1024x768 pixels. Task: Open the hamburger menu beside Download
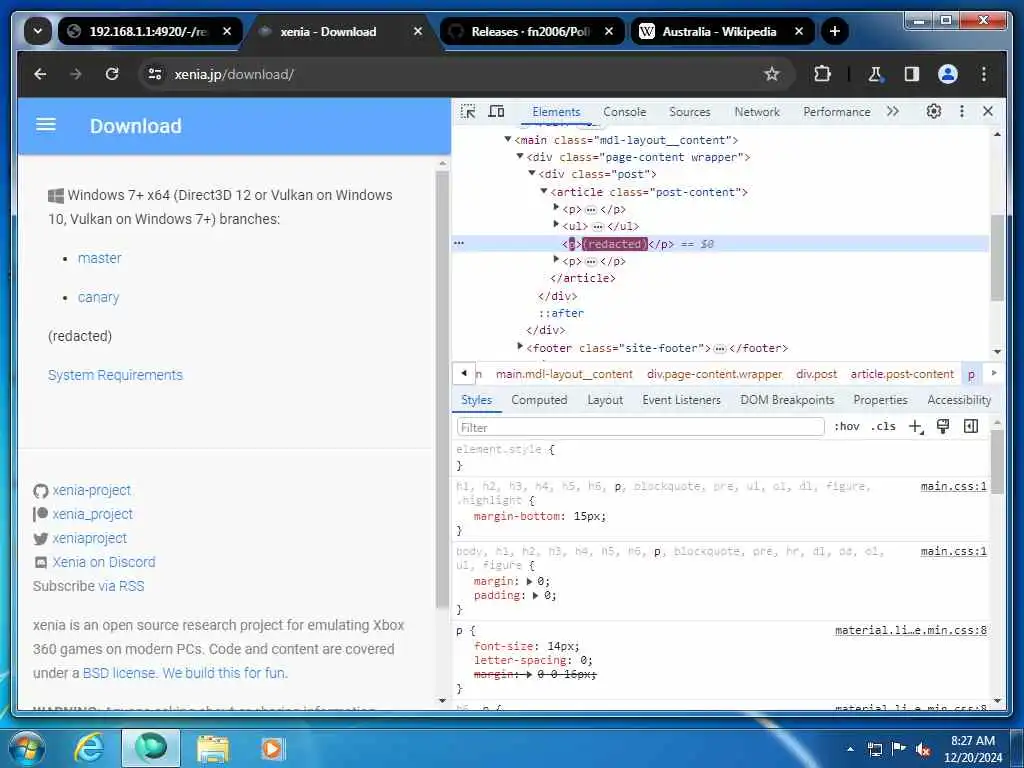[46, 125]
